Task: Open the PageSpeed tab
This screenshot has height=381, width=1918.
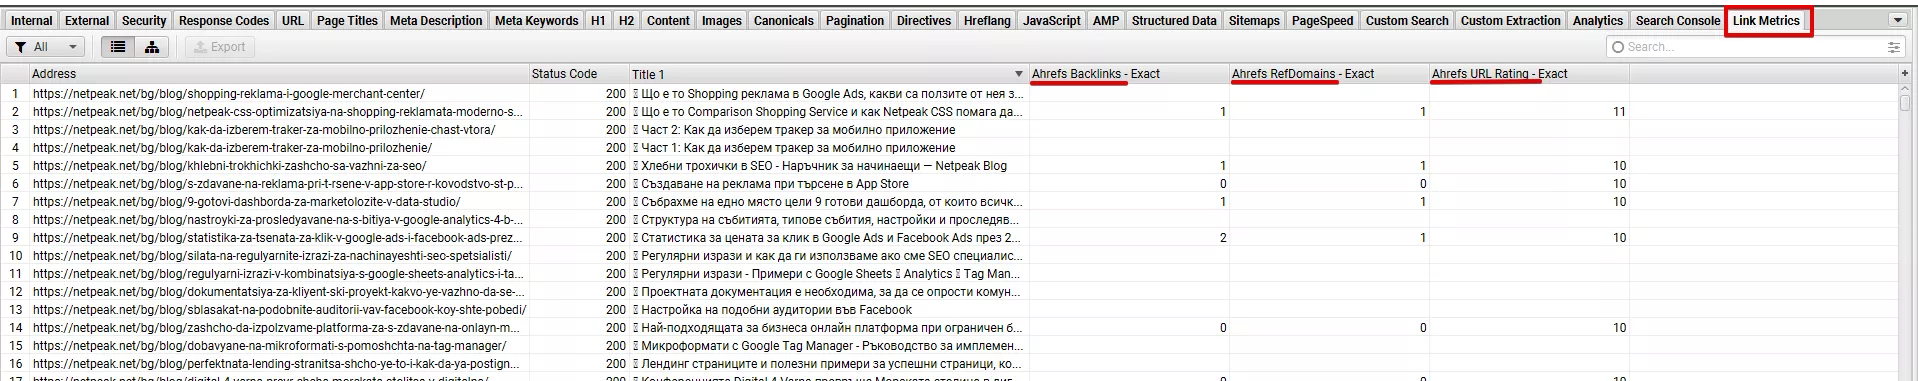Action: pyautogui.click(x=1322, y=20)
